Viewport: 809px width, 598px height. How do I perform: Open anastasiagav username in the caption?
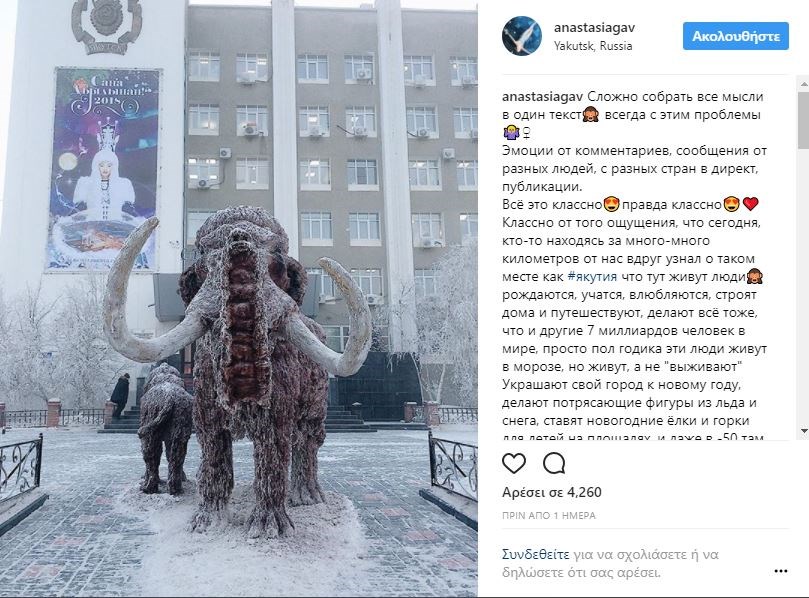click(542, 96)
